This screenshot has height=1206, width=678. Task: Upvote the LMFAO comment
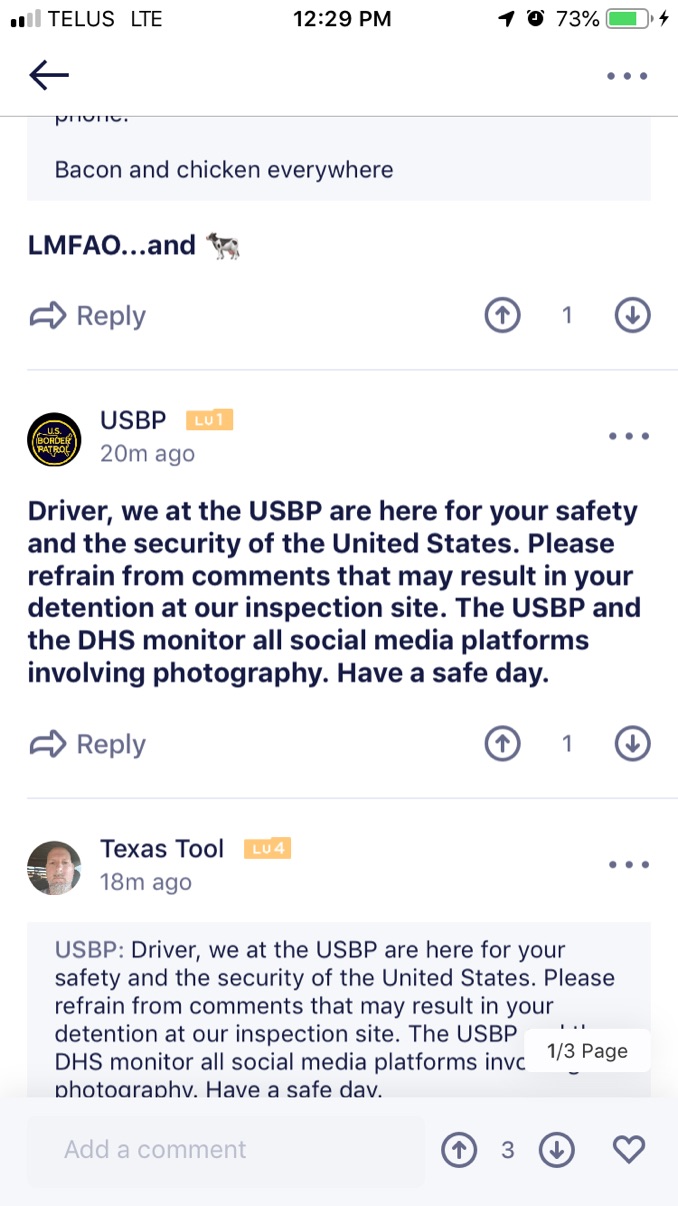(x=503, y=316)
